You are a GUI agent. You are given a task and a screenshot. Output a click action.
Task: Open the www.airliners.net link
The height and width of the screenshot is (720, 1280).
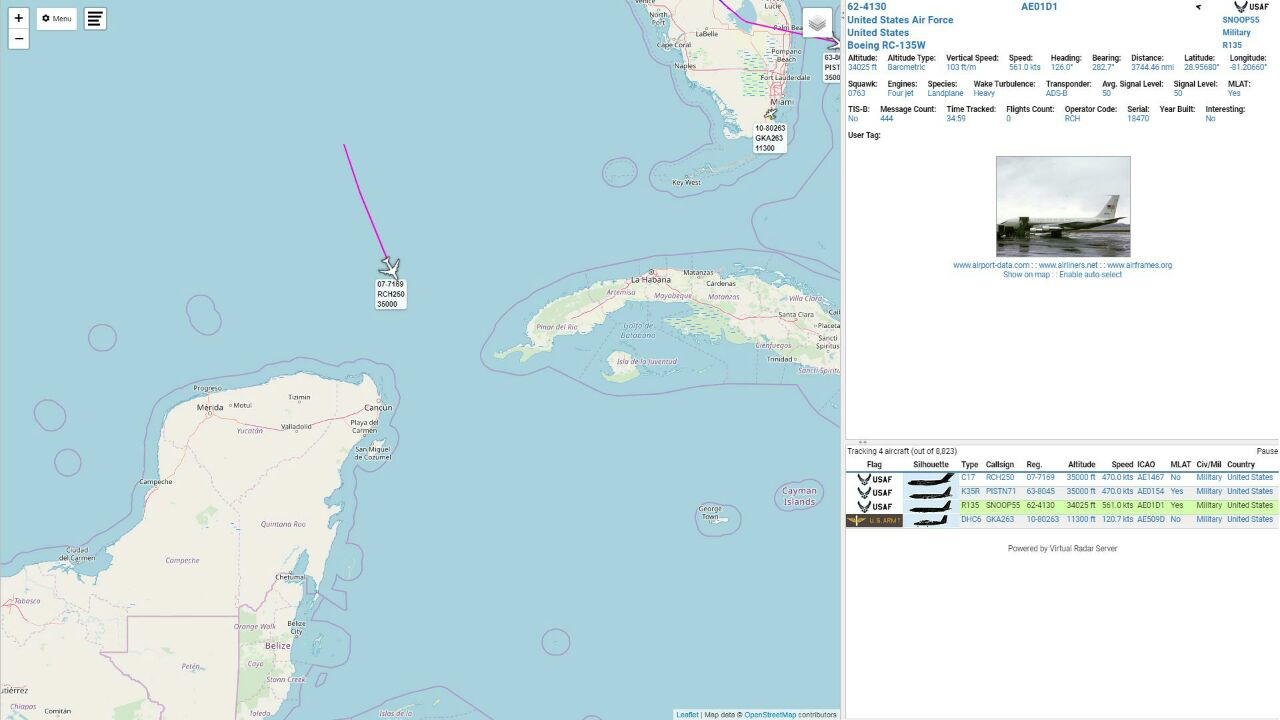(x=1068, y=265)
